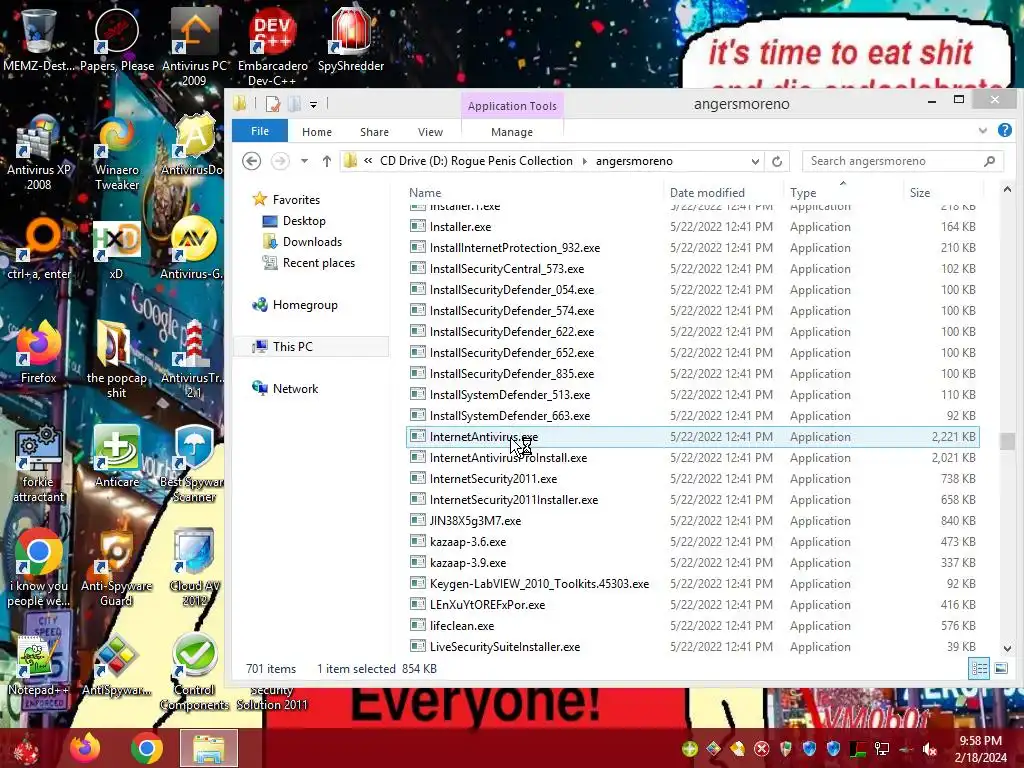Open the Manage ribbon tab
This screenshot has height=768, width=1024.
click(x=512, y=132)
